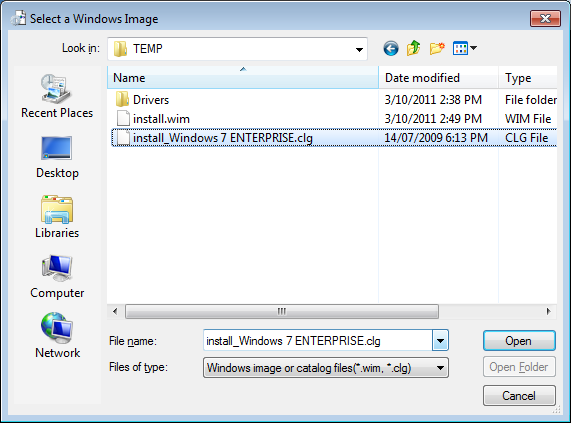Image resolution: width=571 pixels, height=423 pixels.
Task: Click date 3/10/2011 2:38 PM
Action: 433,99
